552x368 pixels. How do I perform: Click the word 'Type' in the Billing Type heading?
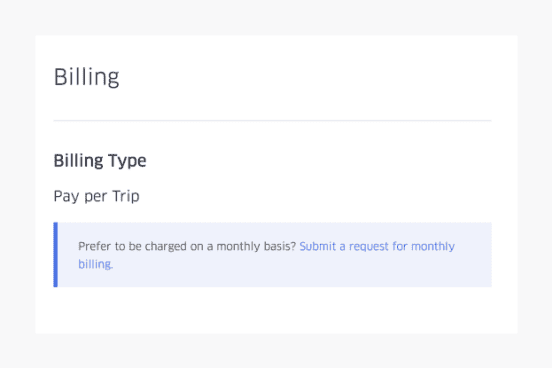127,162
